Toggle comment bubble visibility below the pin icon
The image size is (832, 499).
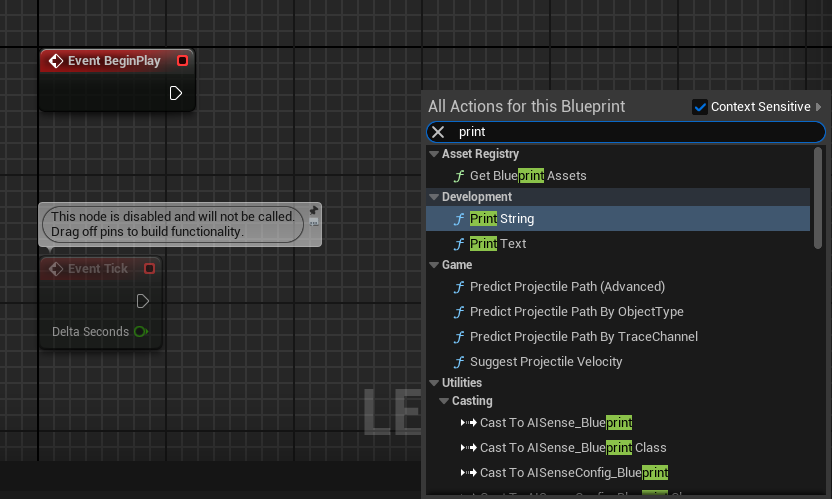click(x=314, y=222)
